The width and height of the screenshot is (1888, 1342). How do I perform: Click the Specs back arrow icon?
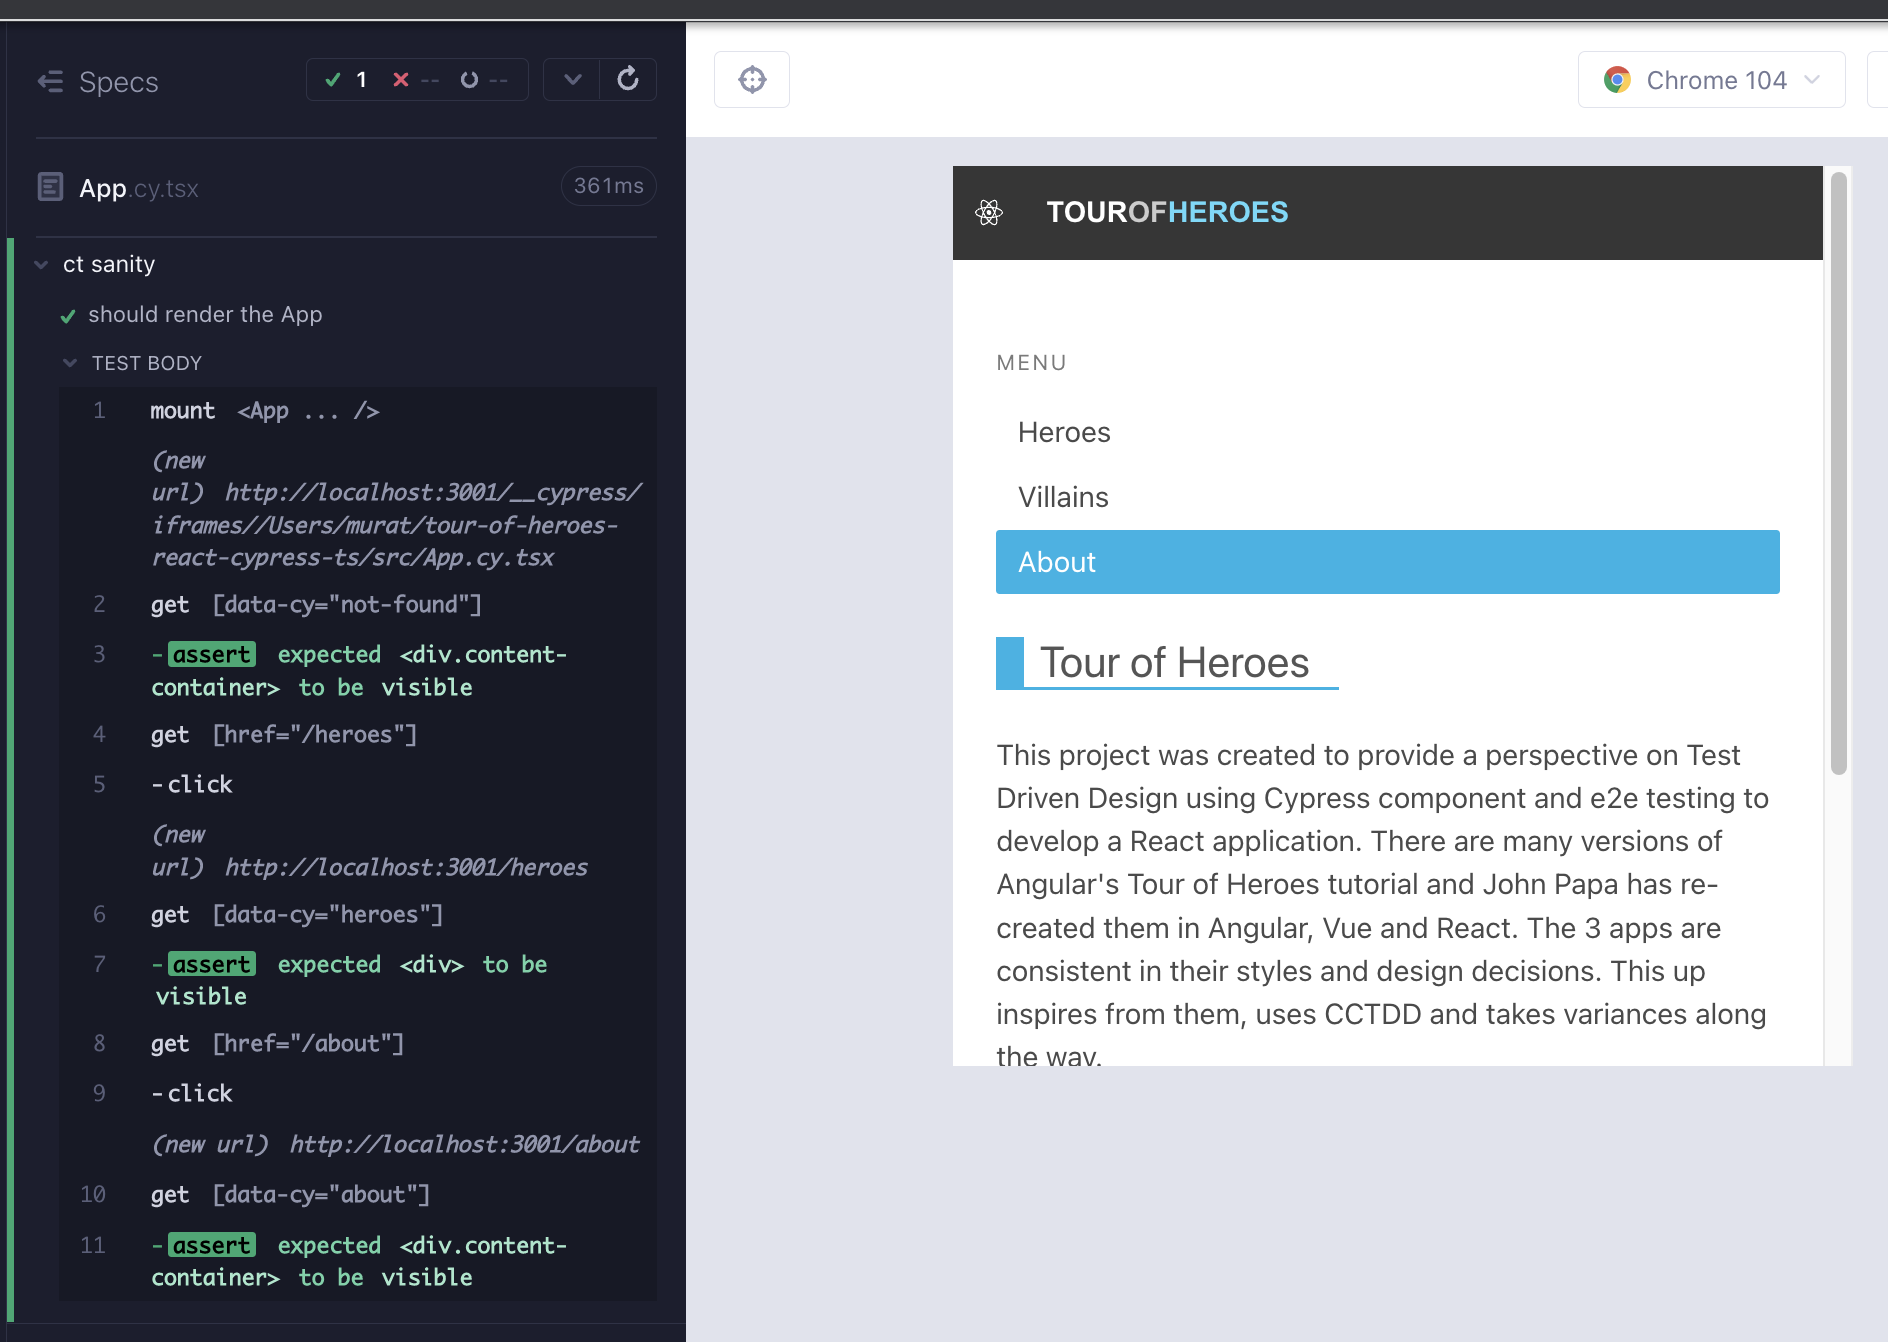tap(50, 82)
